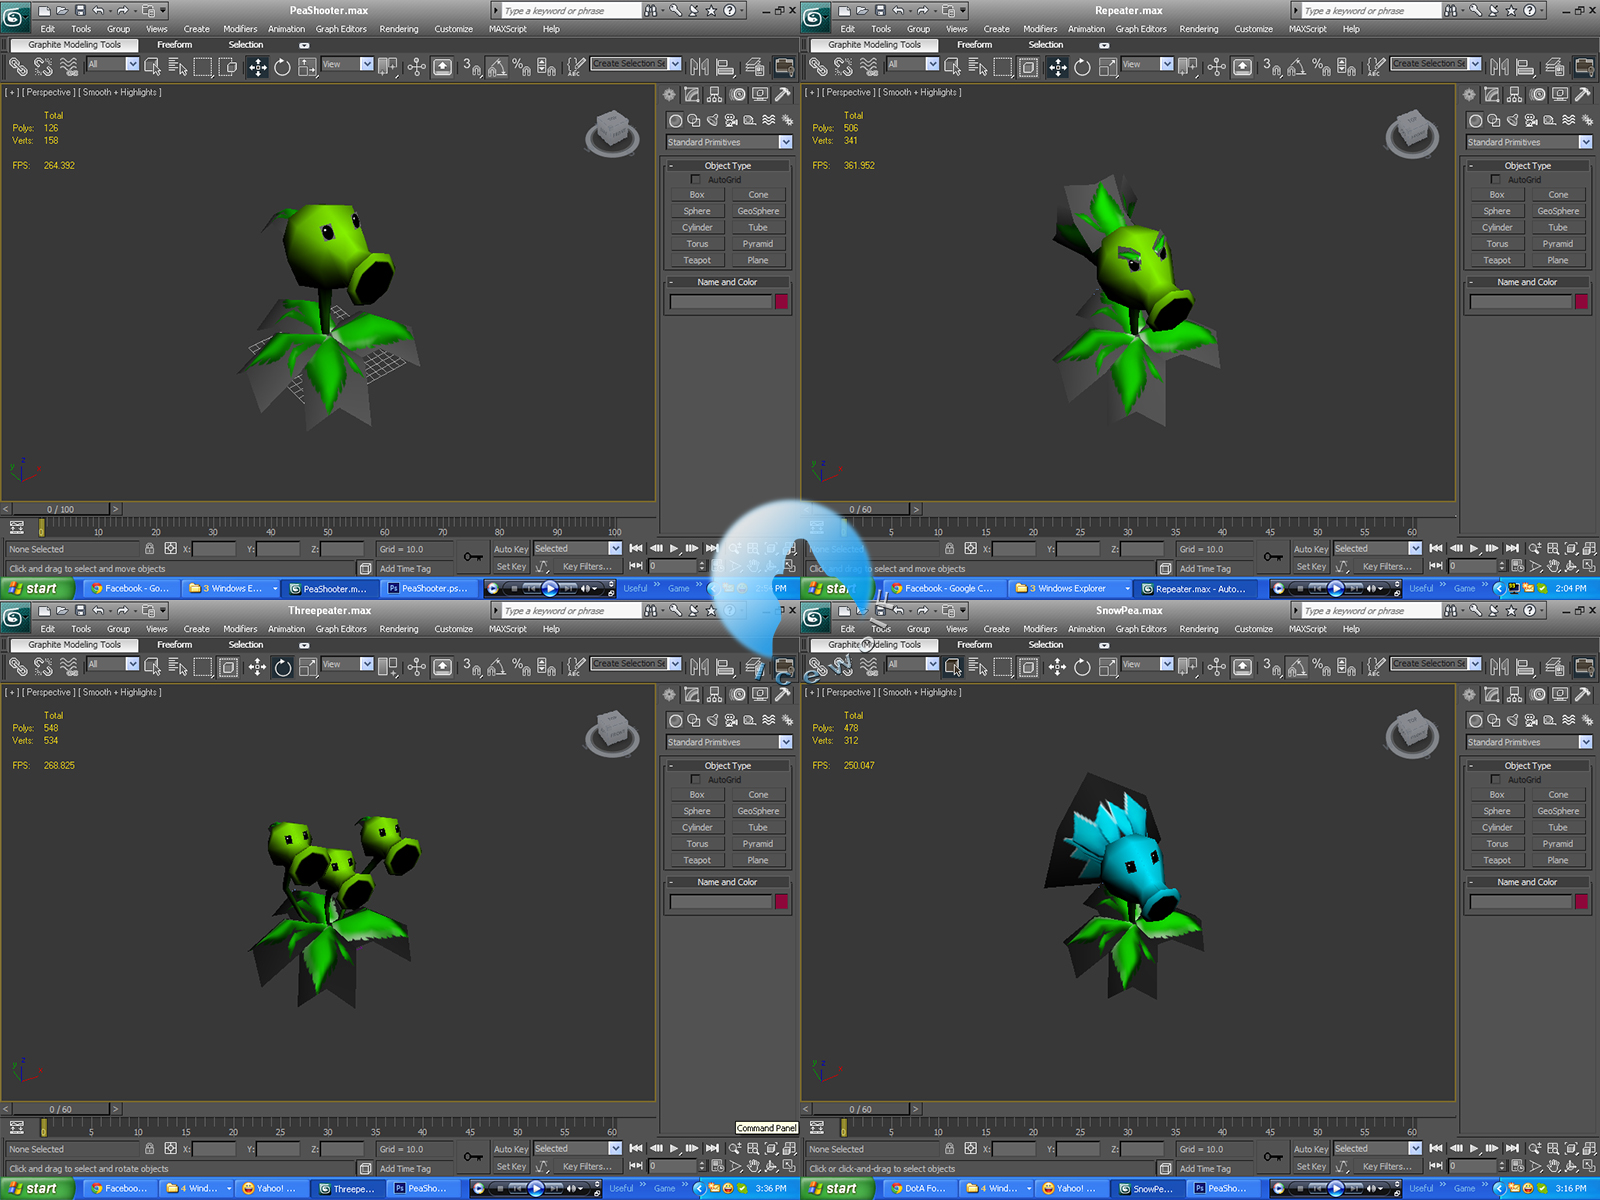Click the Cylinder button in Threepeater.max
1600x1200 pixels.
pyautogui.click(x=697, y=827)
